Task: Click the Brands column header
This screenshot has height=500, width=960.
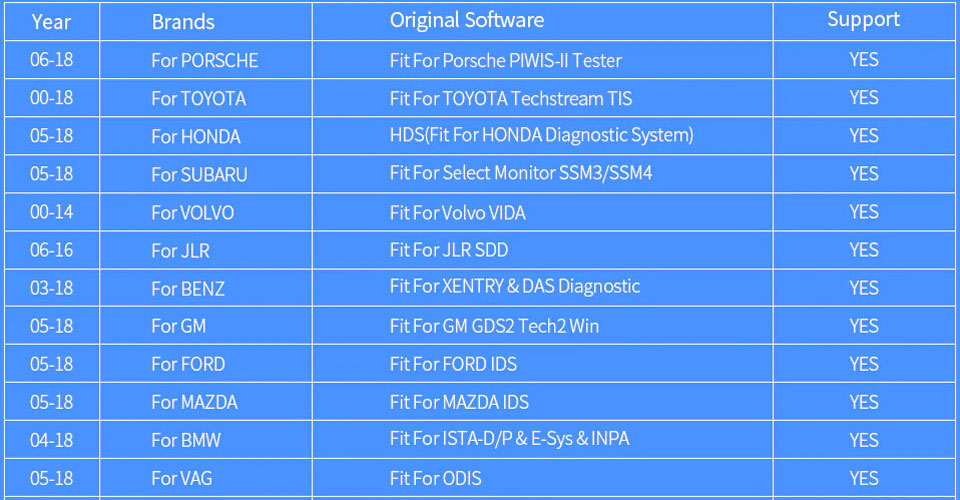Action: point(183,21)
